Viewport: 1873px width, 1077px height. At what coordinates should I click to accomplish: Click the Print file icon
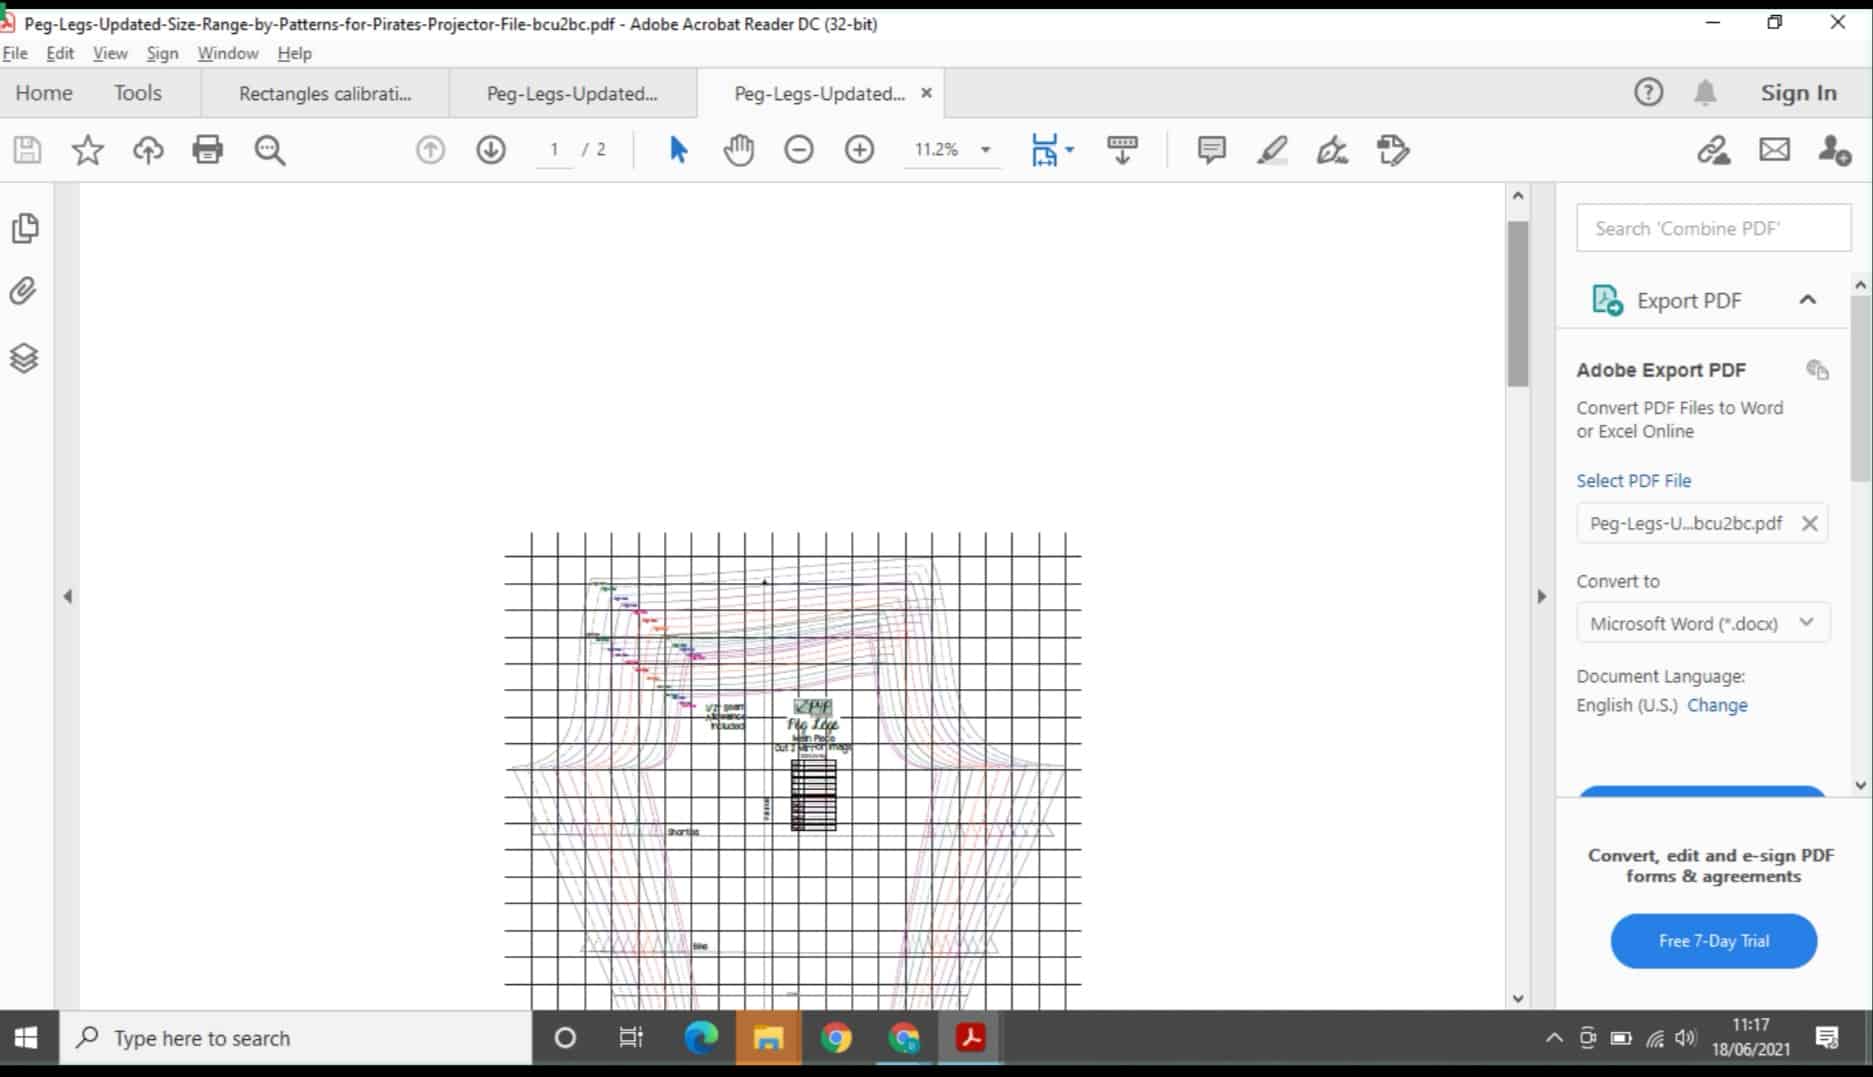208,150
